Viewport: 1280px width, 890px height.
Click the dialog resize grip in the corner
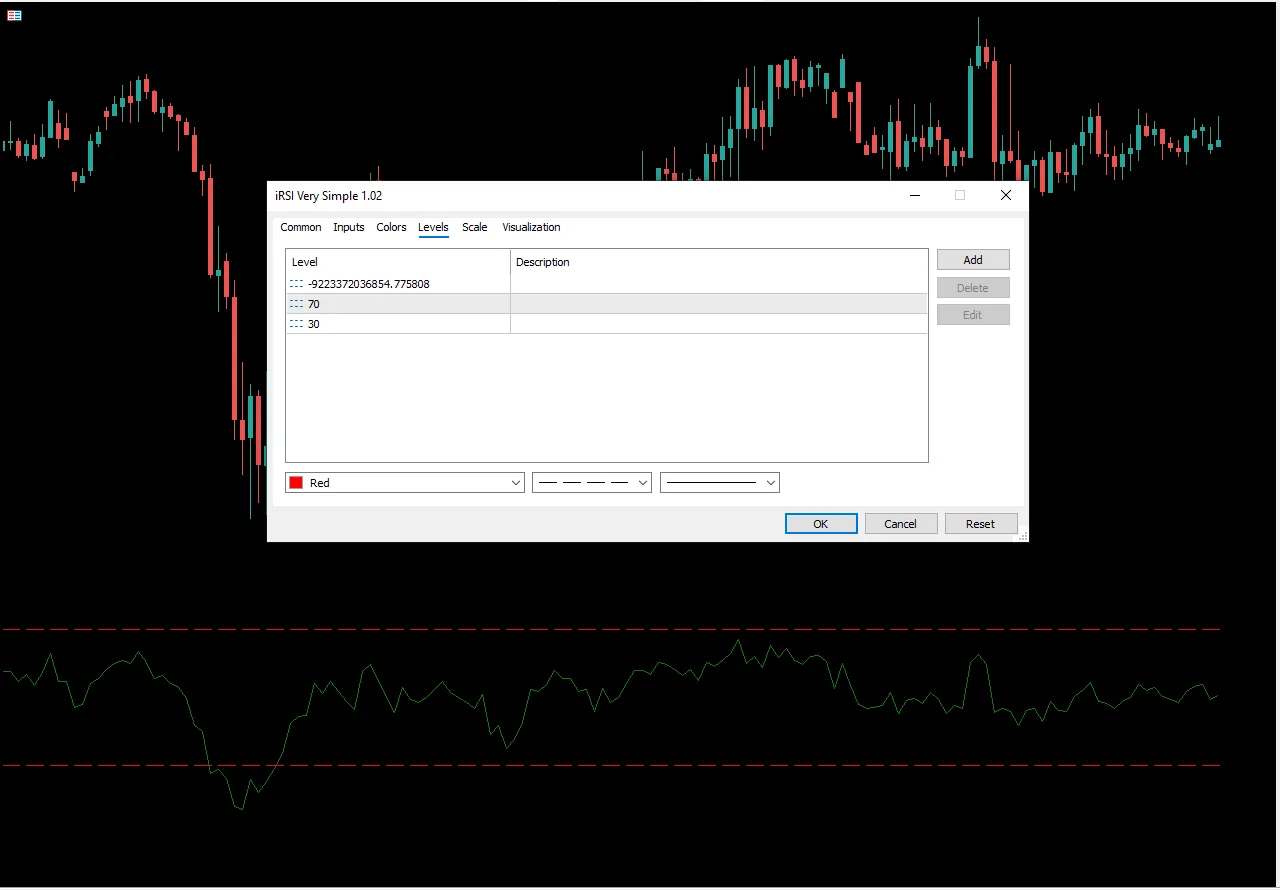pyautogui.click(x=1023, y=537)
